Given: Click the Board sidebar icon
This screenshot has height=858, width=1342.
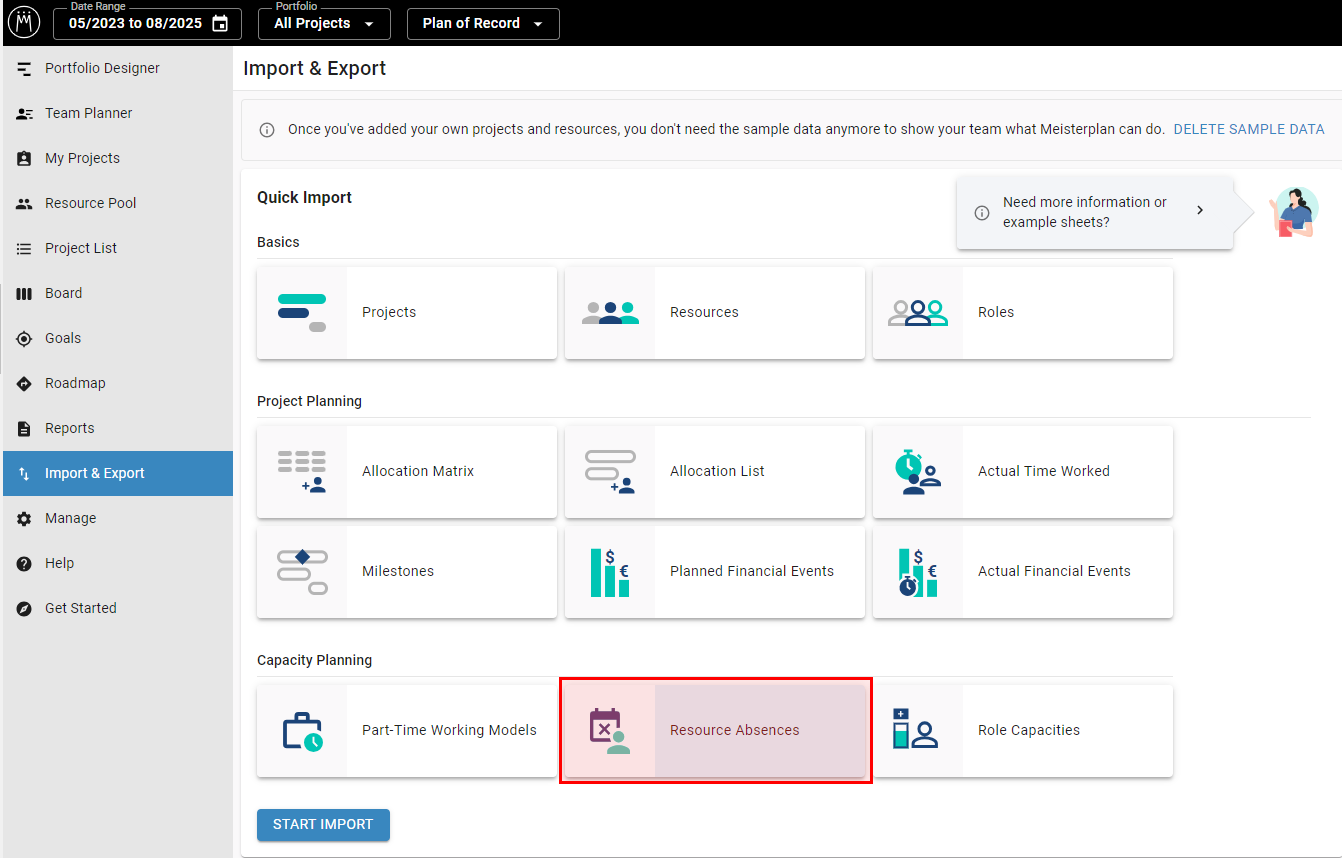Looking at the screenshot, I should pos(24,294).
